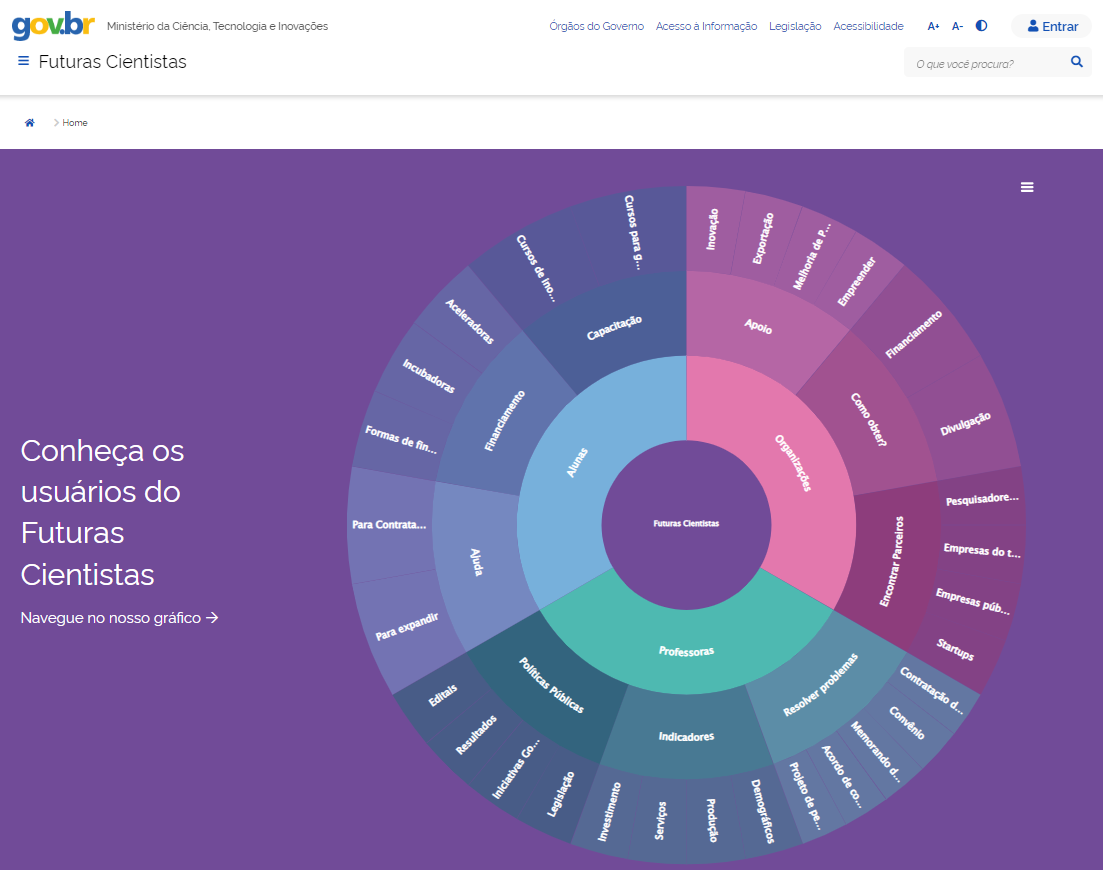Select the Políticas Públicas segment

(x=551, y=685)
